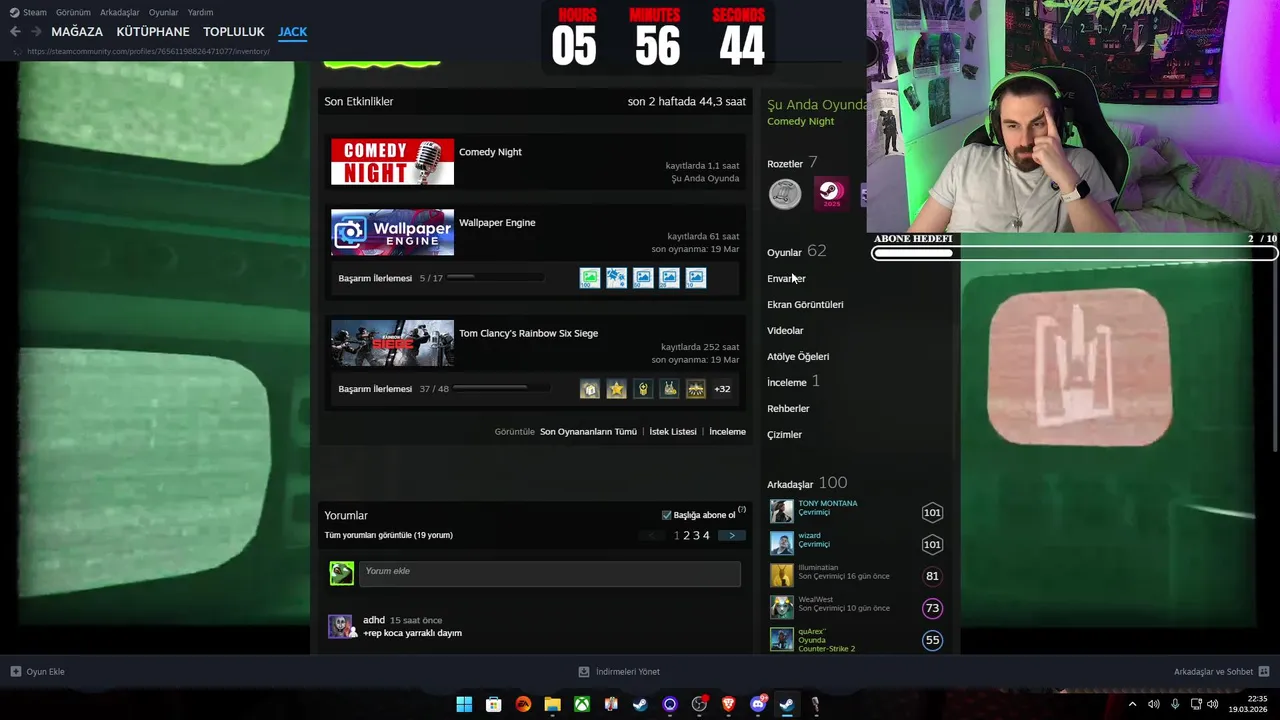Image resolution: width=1280 pixels, height=720 pixels.
Task: Open File Explorer from taskbar
Action: click(x=552, y=704)
